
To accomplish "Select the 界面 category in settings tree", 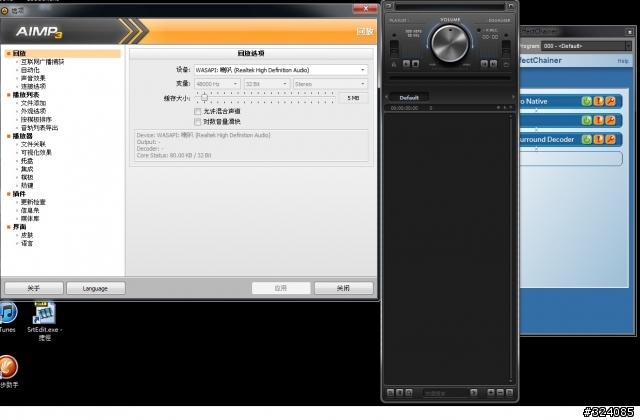I will pos(19,227).
